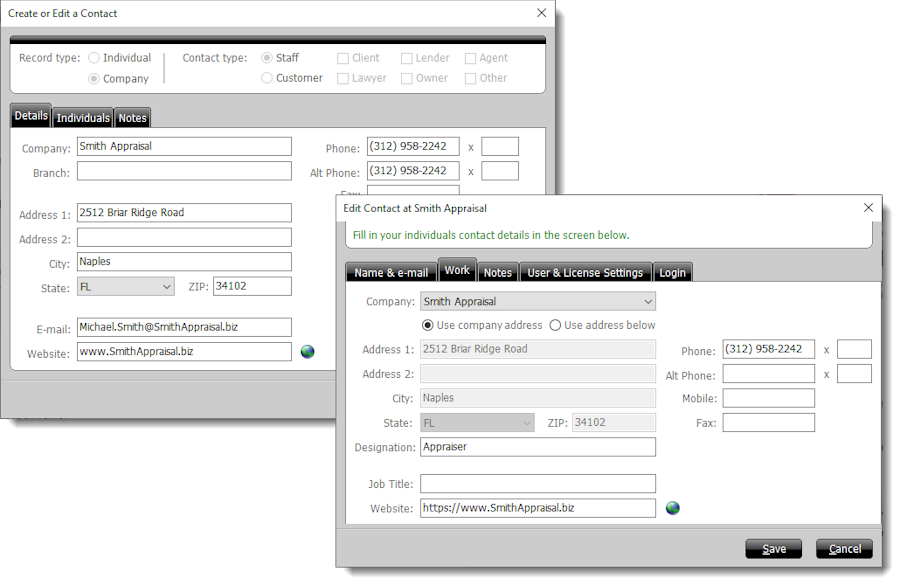Open the Company dropdown in Edit Contact
The image size is (900, 585).
tap(538, 301)
